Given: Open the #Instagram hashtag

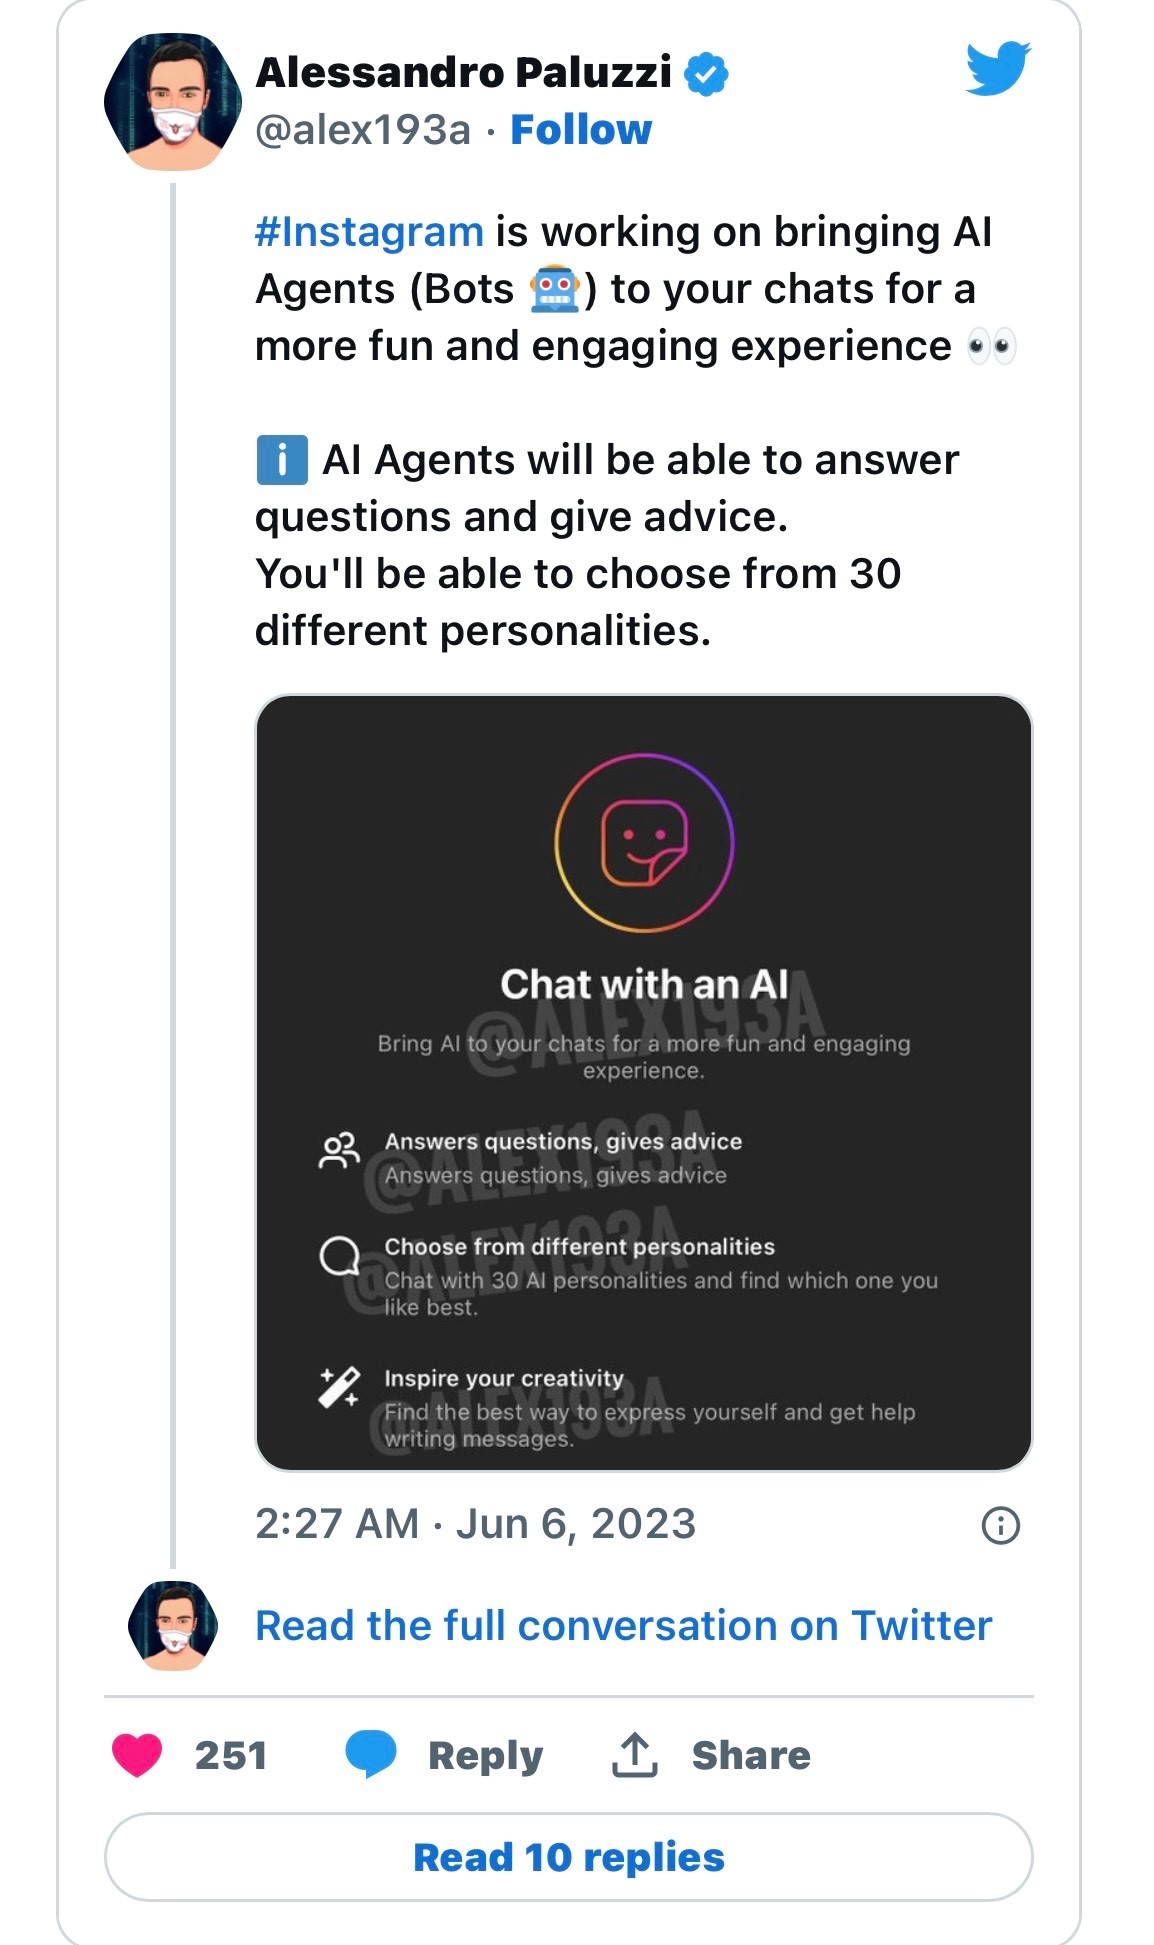Looking at the screenshot, I should (369, 232).
